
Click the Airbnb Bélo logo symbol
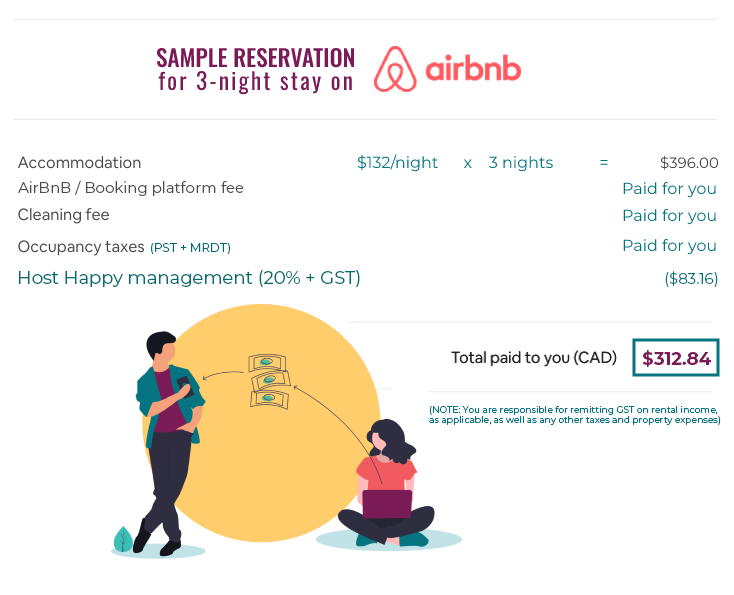point(394,69)
